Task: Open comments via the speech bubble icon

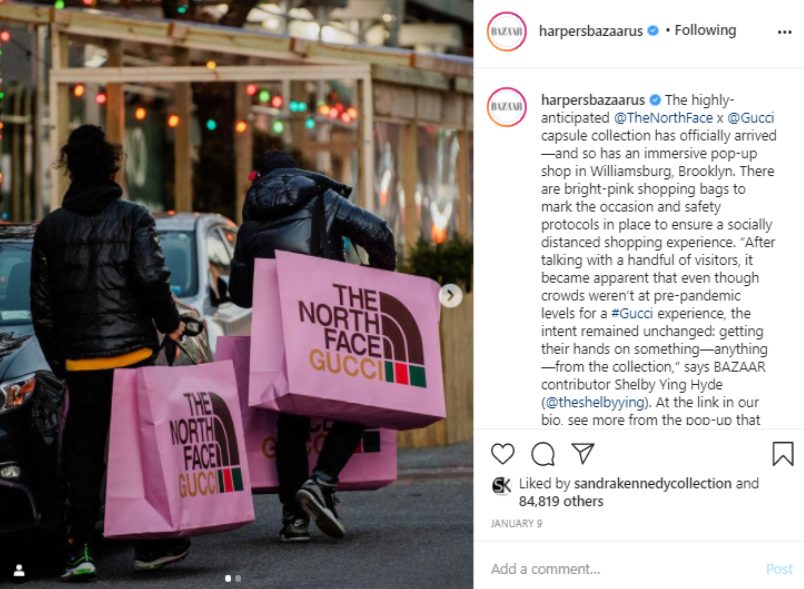Action: coord(542,454)
